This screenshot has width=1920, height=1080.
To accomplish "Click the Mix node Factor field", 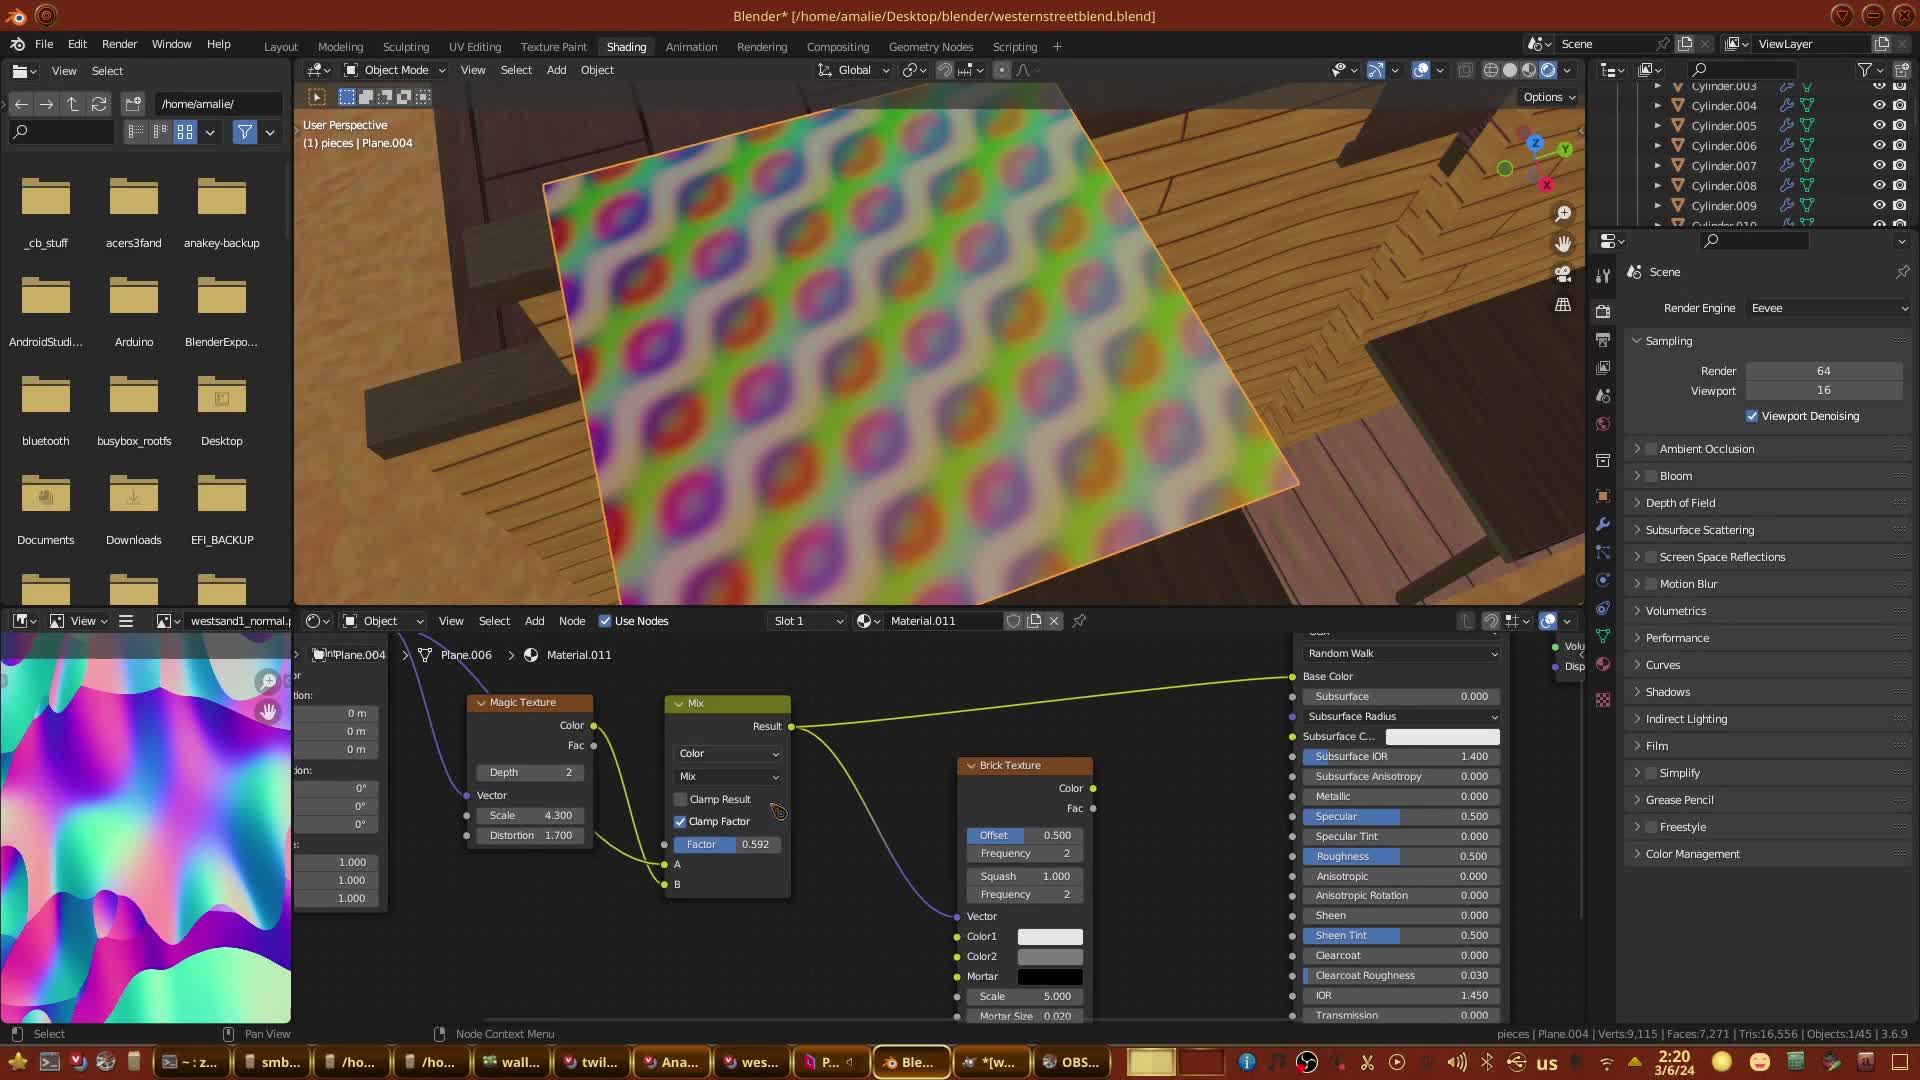I will (x=728, y=844).
